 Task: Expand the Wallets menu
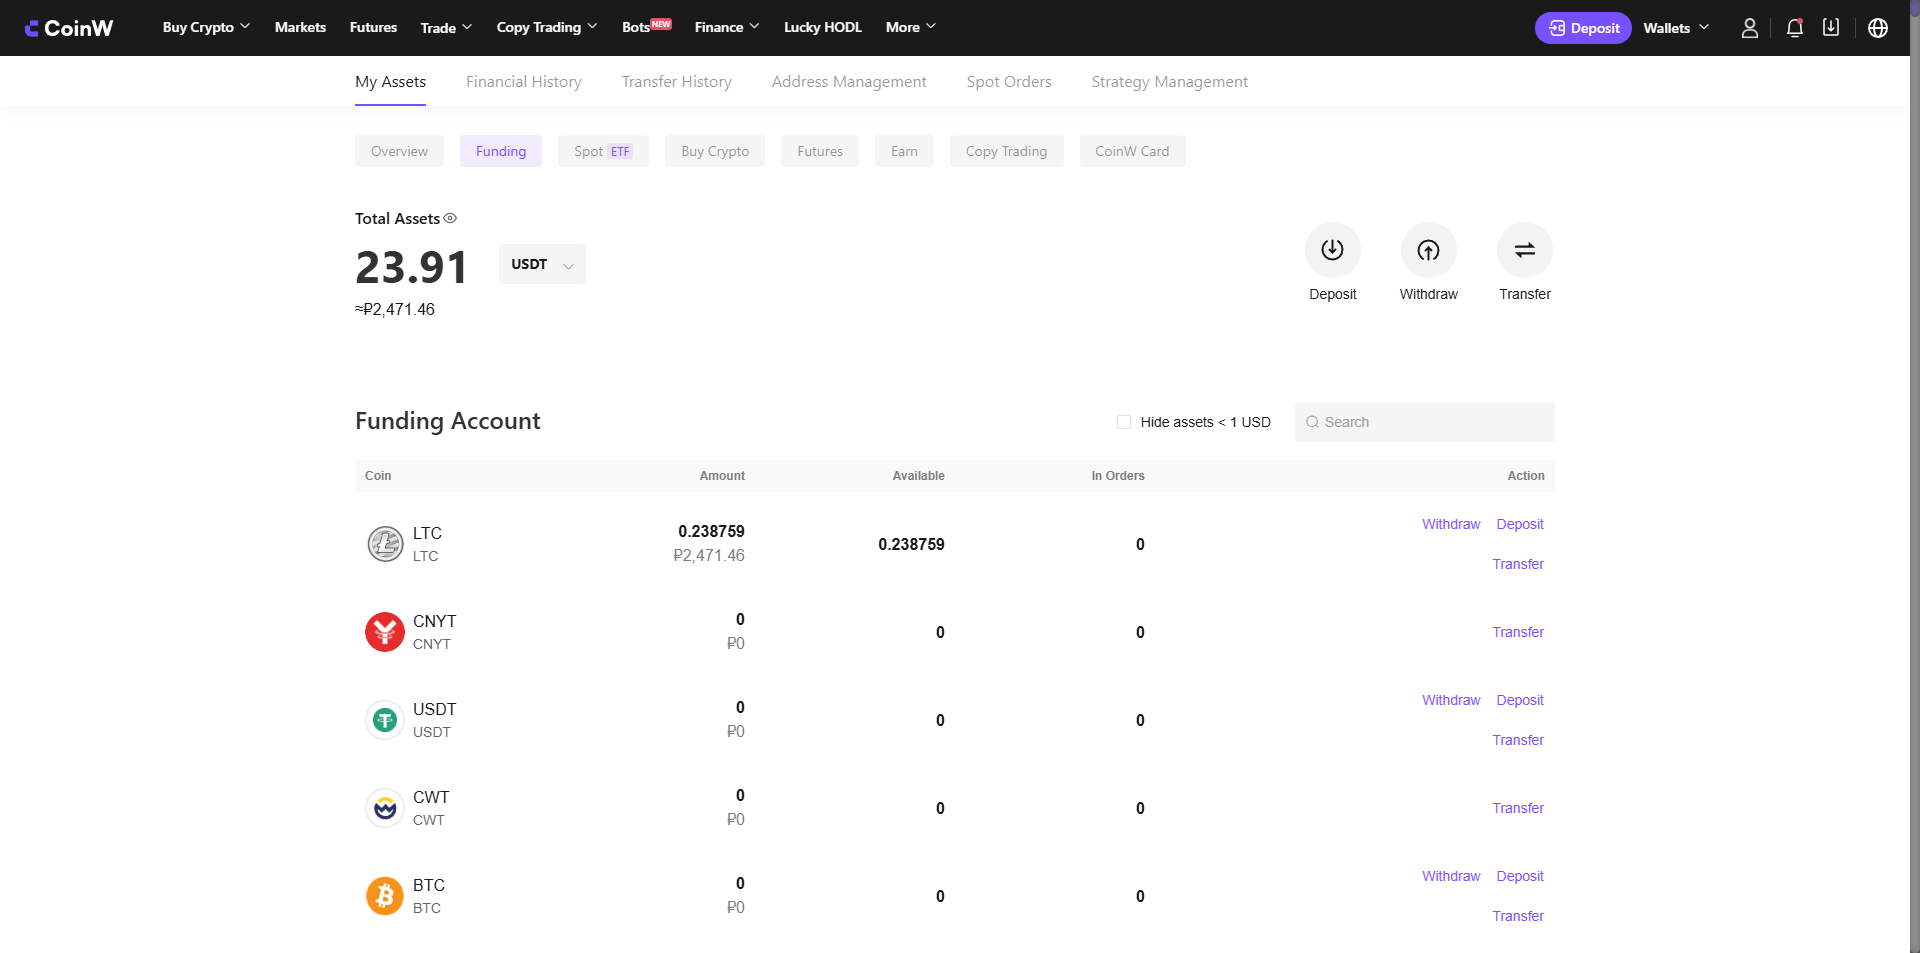1676,28
